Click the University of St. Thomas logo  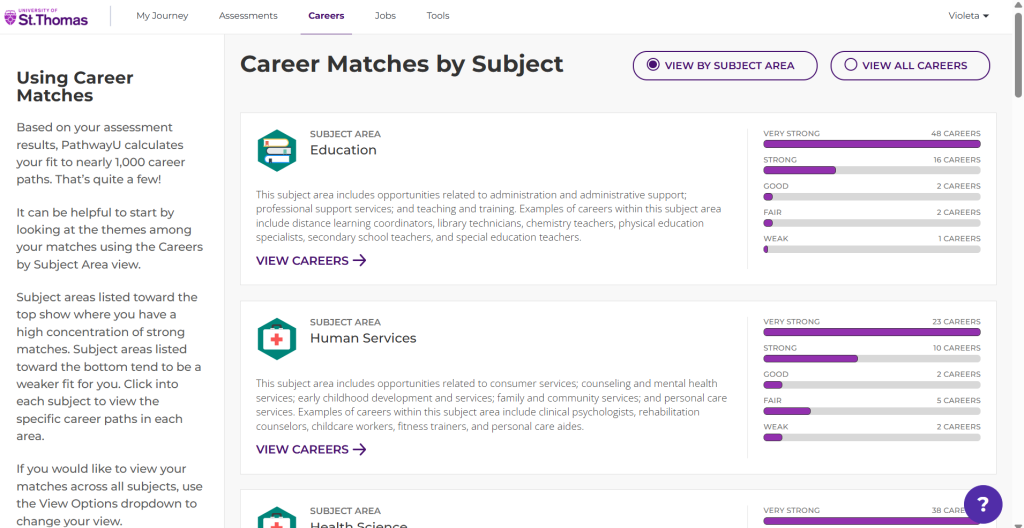pos(46,16)
